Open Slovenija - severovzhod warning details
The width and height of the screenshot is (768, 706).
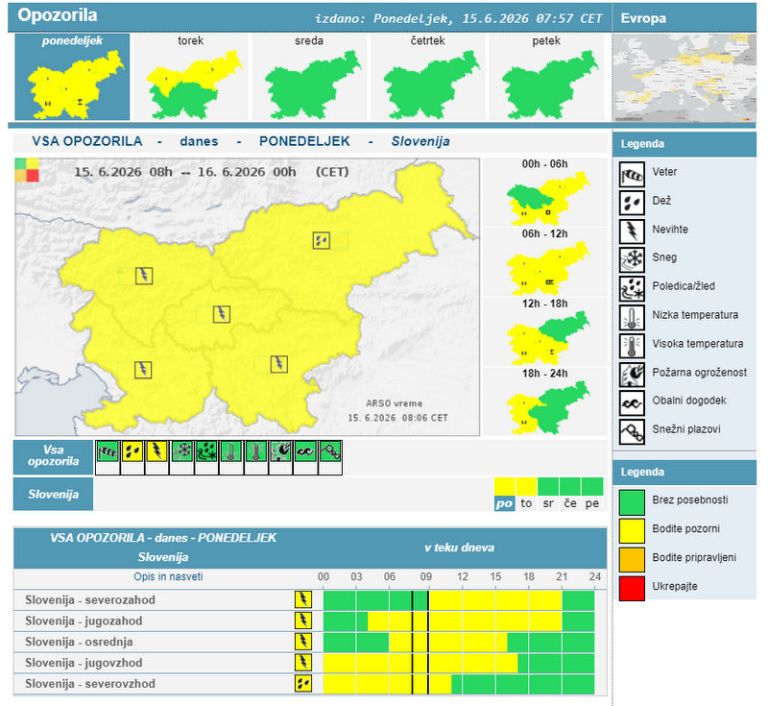tap(90, 683)
